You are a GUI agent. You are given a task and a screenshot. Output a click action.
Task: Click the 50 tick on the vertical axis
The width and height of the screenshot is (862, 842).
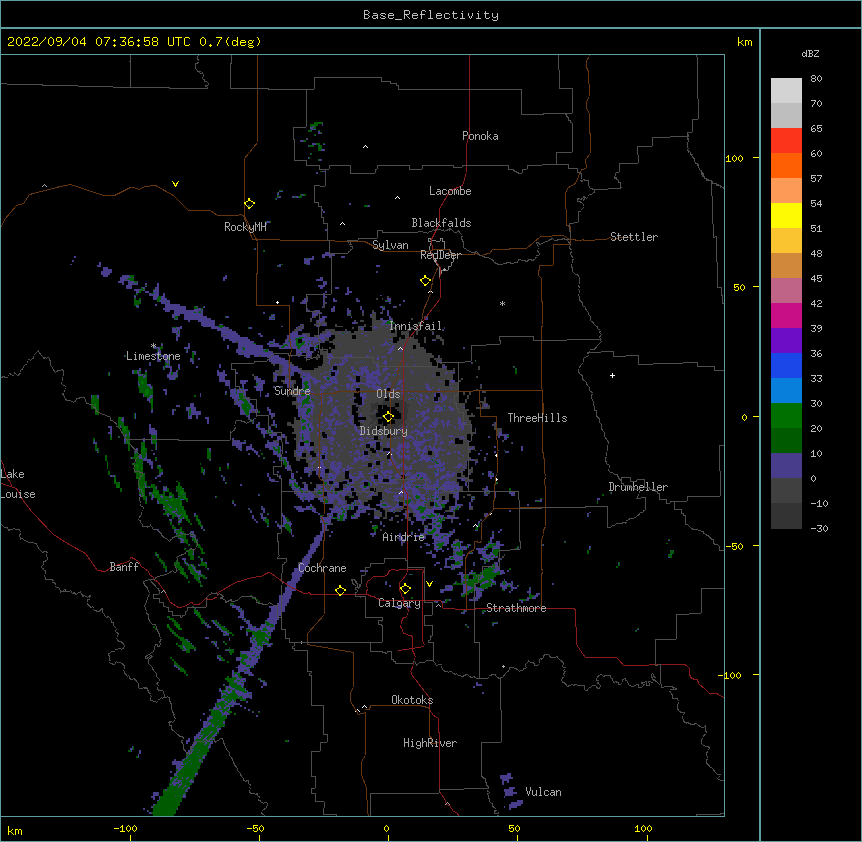[739, 287]
